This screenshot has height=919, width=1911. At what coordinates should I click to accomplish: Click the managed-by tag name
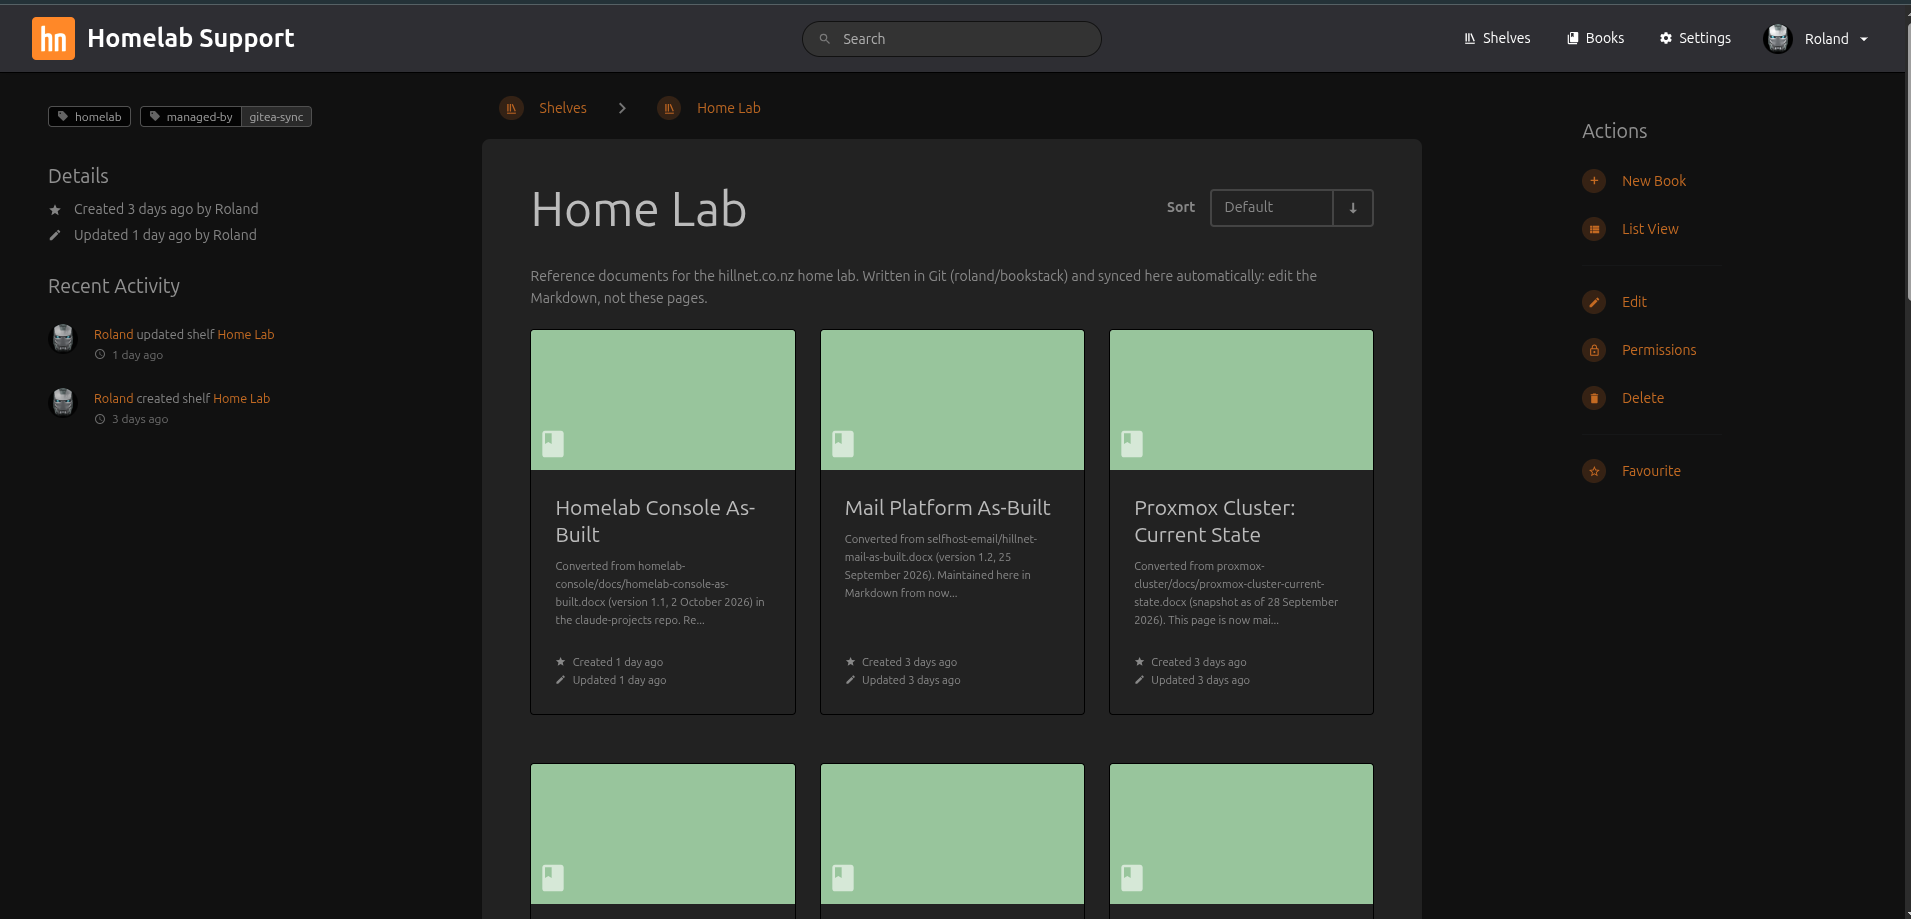pyautogui.click(x=191, y=117)
